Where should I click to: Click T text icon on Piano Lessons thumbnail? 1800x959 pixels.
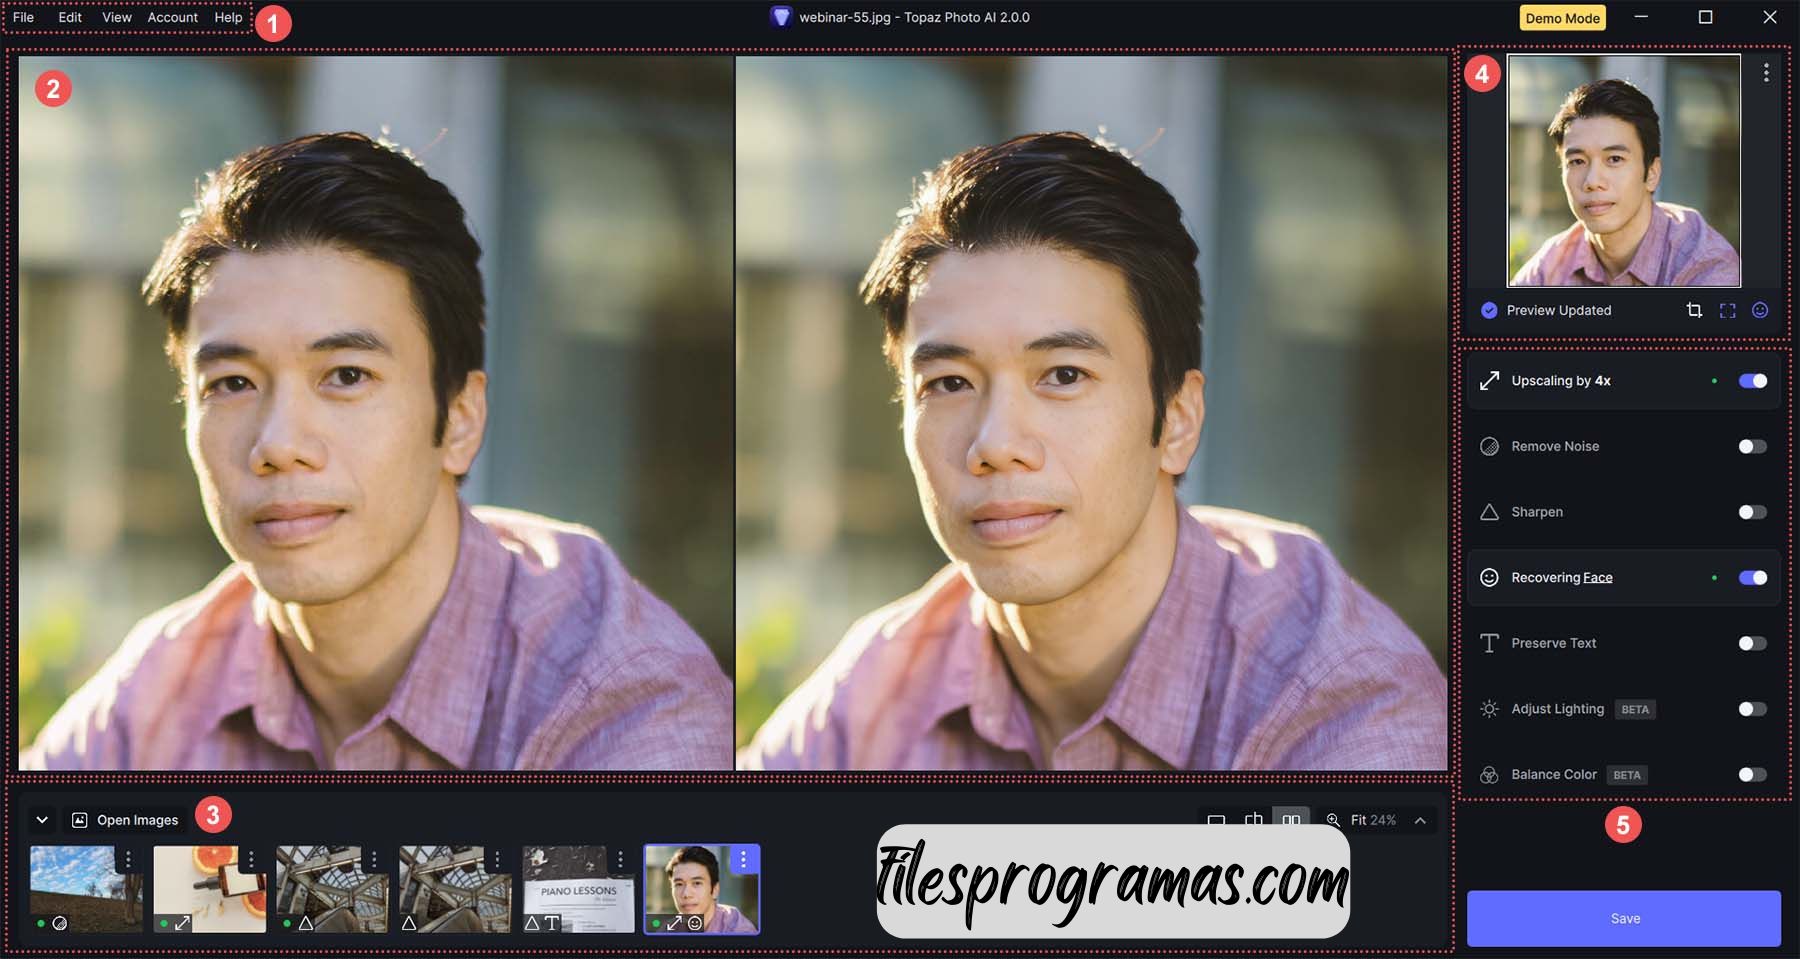(552, 923)
